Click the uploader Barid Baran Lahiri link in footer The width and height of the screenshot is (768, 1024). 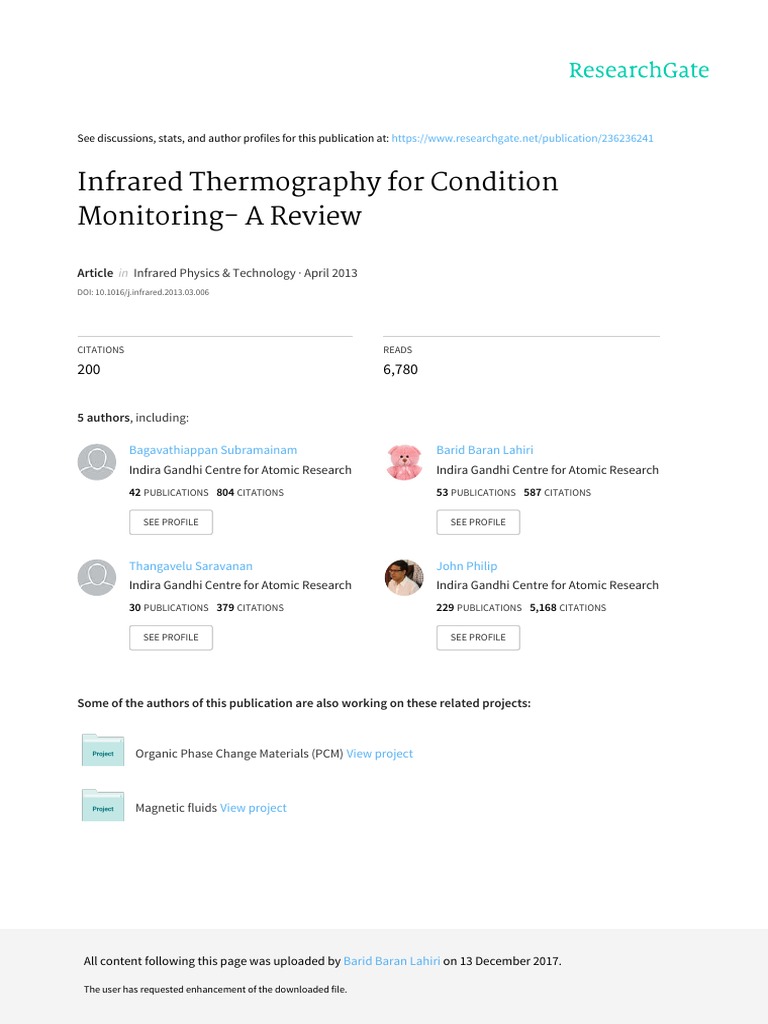pos(391,961)
